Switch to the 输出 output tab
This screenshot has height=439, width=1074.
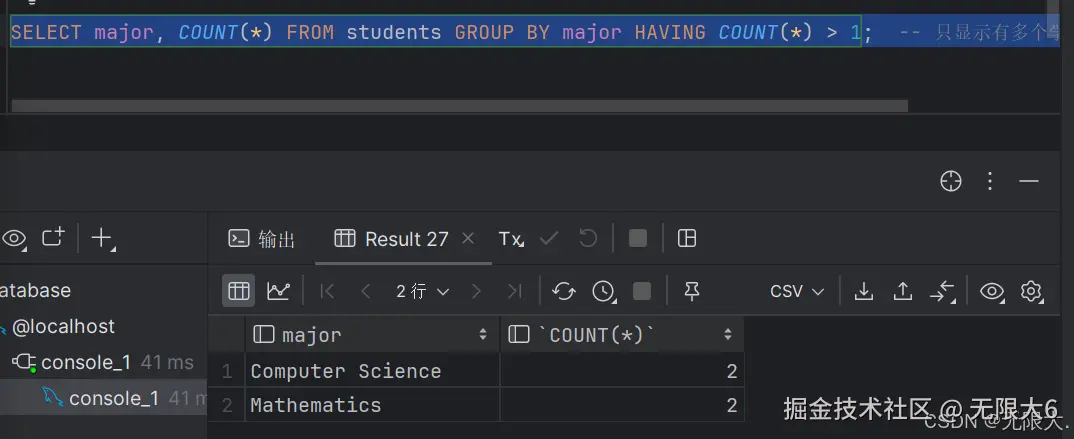click(263, 239)
